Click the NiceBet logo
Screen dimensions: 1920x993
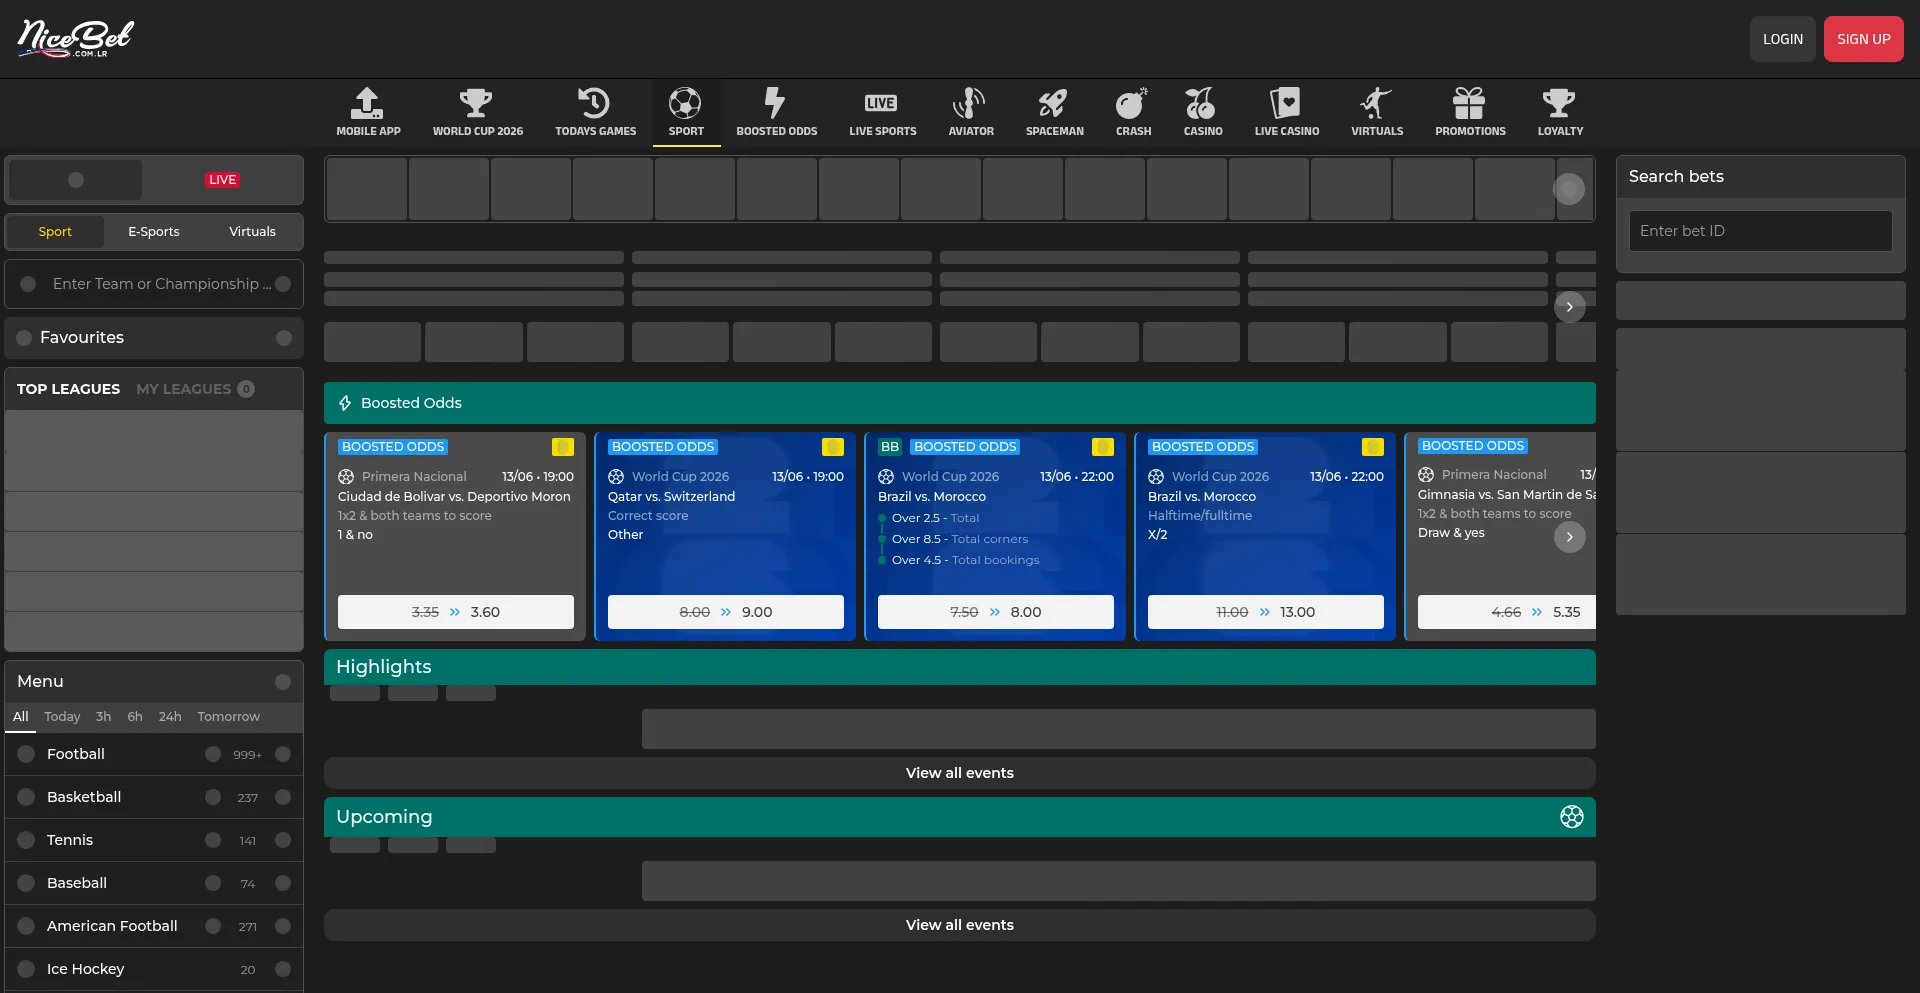coord(75,38)
